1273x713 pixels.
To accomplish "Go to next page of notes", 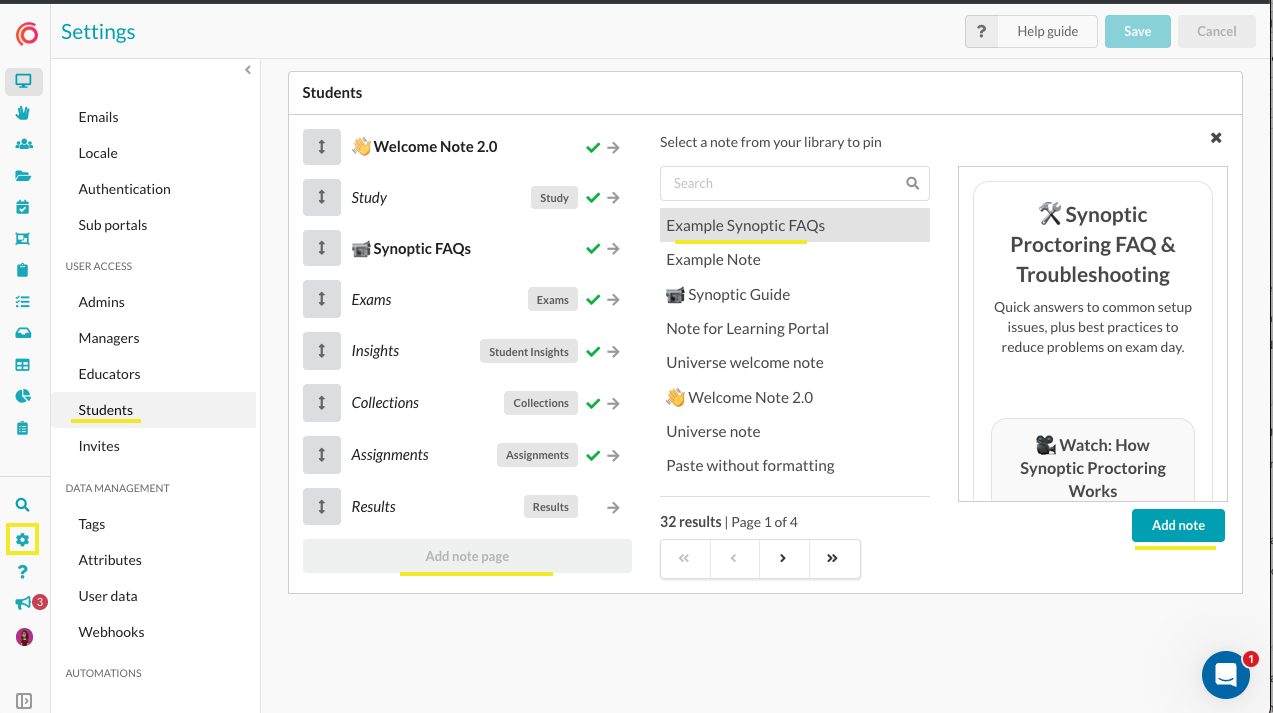I will pyautogui.click(x=783, y=559).
